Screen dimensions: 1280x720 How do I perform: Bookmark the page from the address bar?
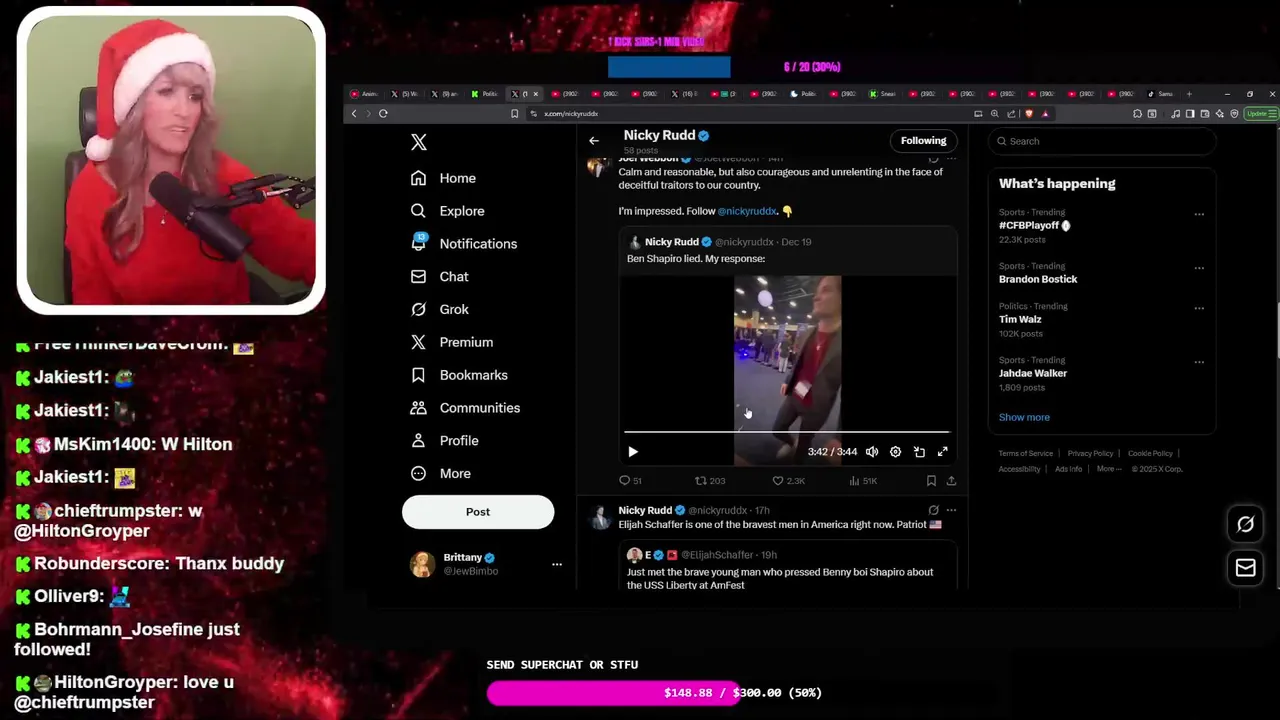(515, 114)
